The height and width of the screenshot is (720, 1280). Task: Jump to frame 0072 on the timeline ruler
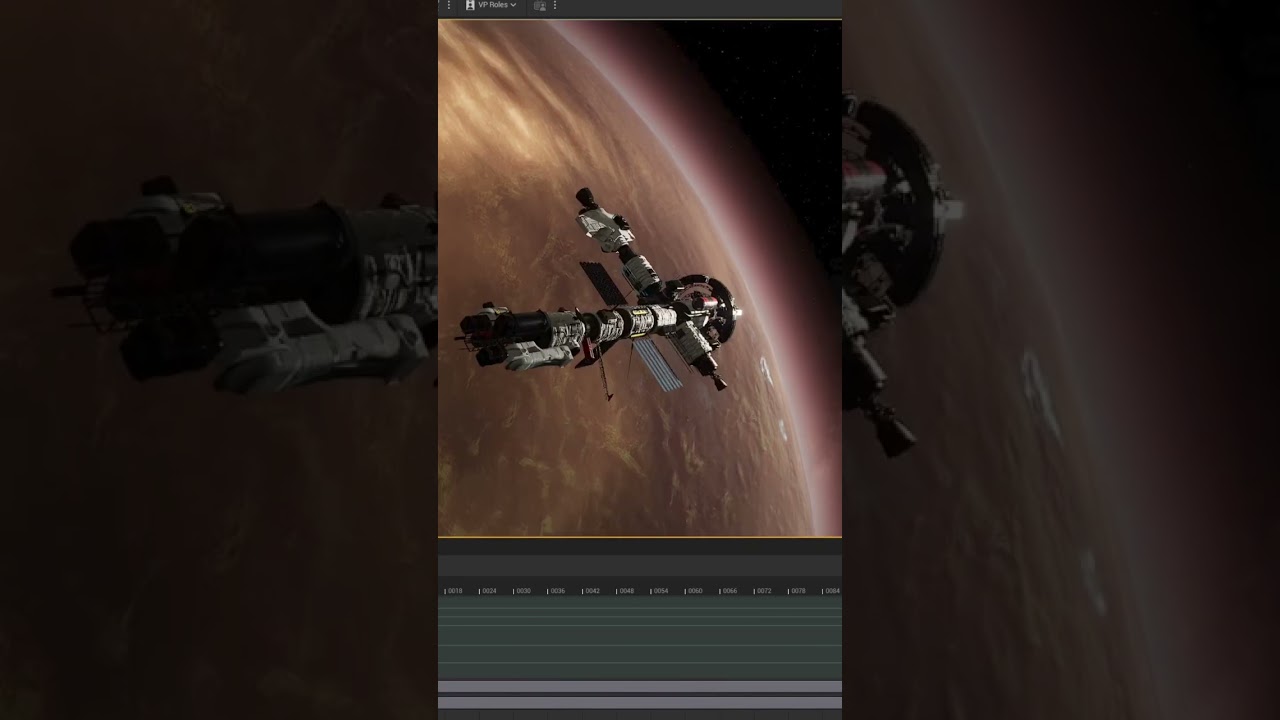tap(764, 591)
